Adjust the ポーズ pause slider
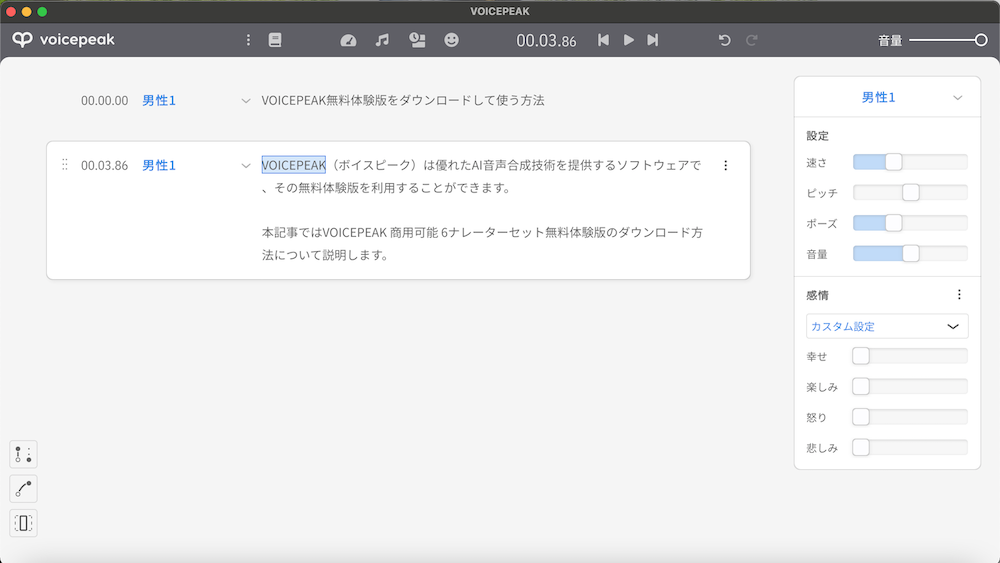Viewport: 1000px width, 563px height. [910, 223]
